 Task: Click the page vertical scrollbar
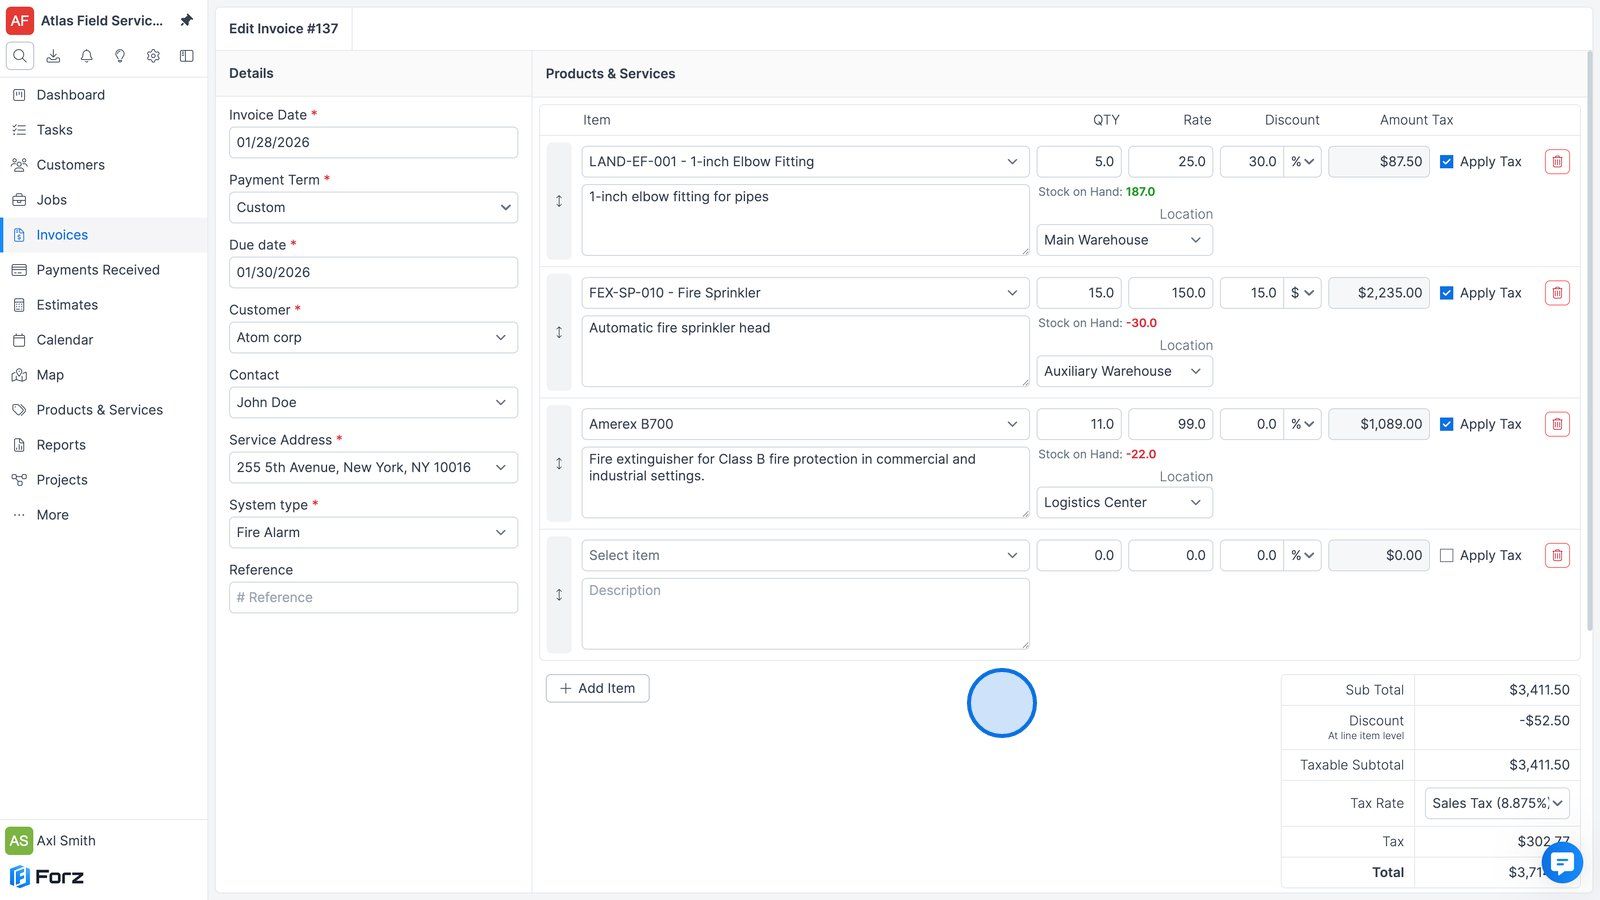(x=1590, y=340)
